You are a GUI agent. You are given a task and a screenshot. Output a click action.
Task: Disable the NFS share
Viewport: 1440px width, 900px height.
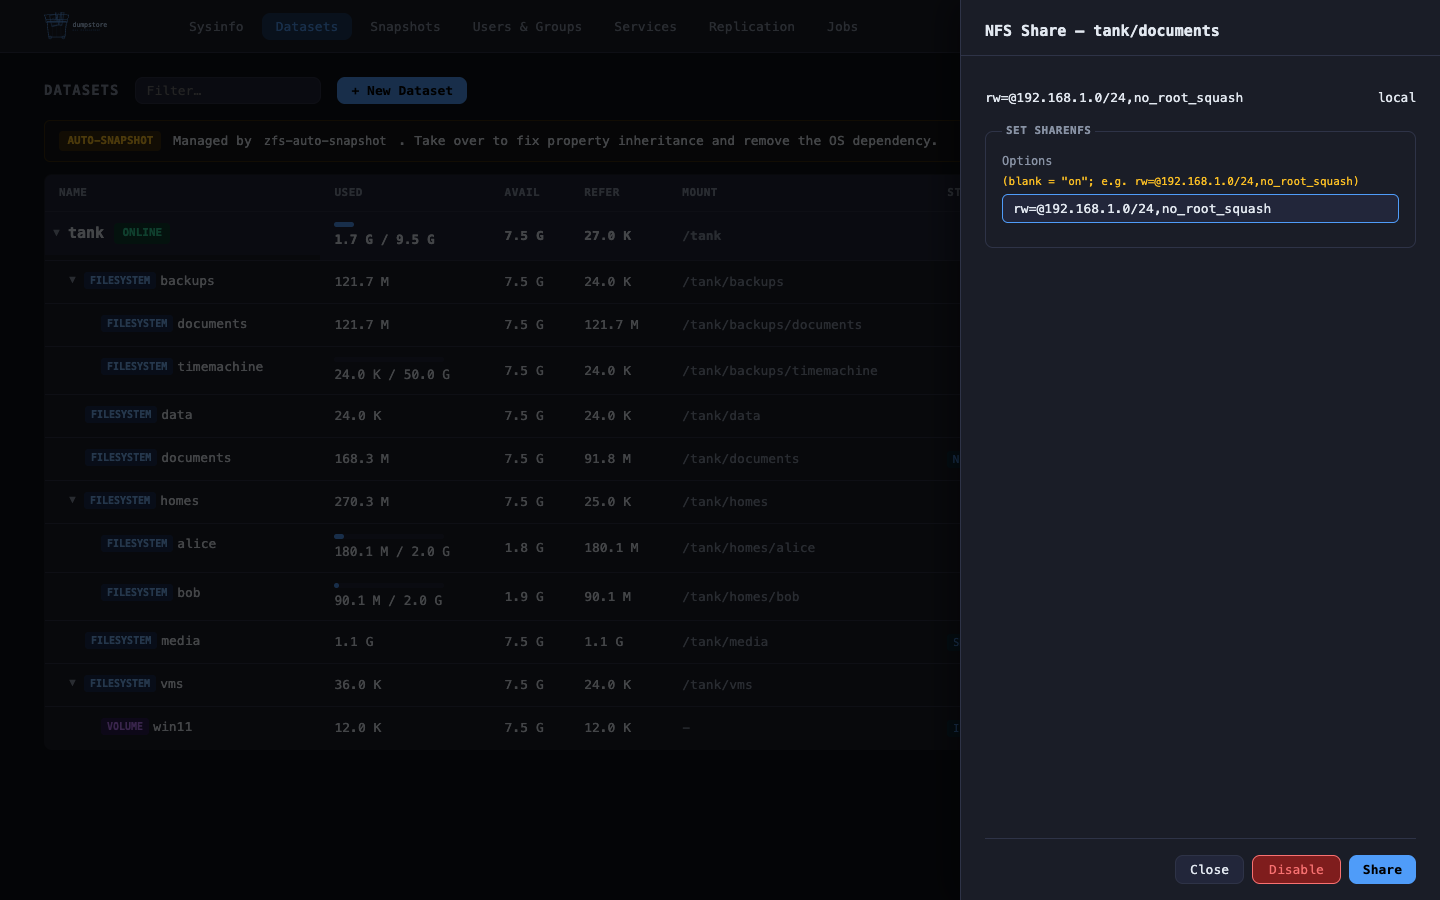point(1296,869)
